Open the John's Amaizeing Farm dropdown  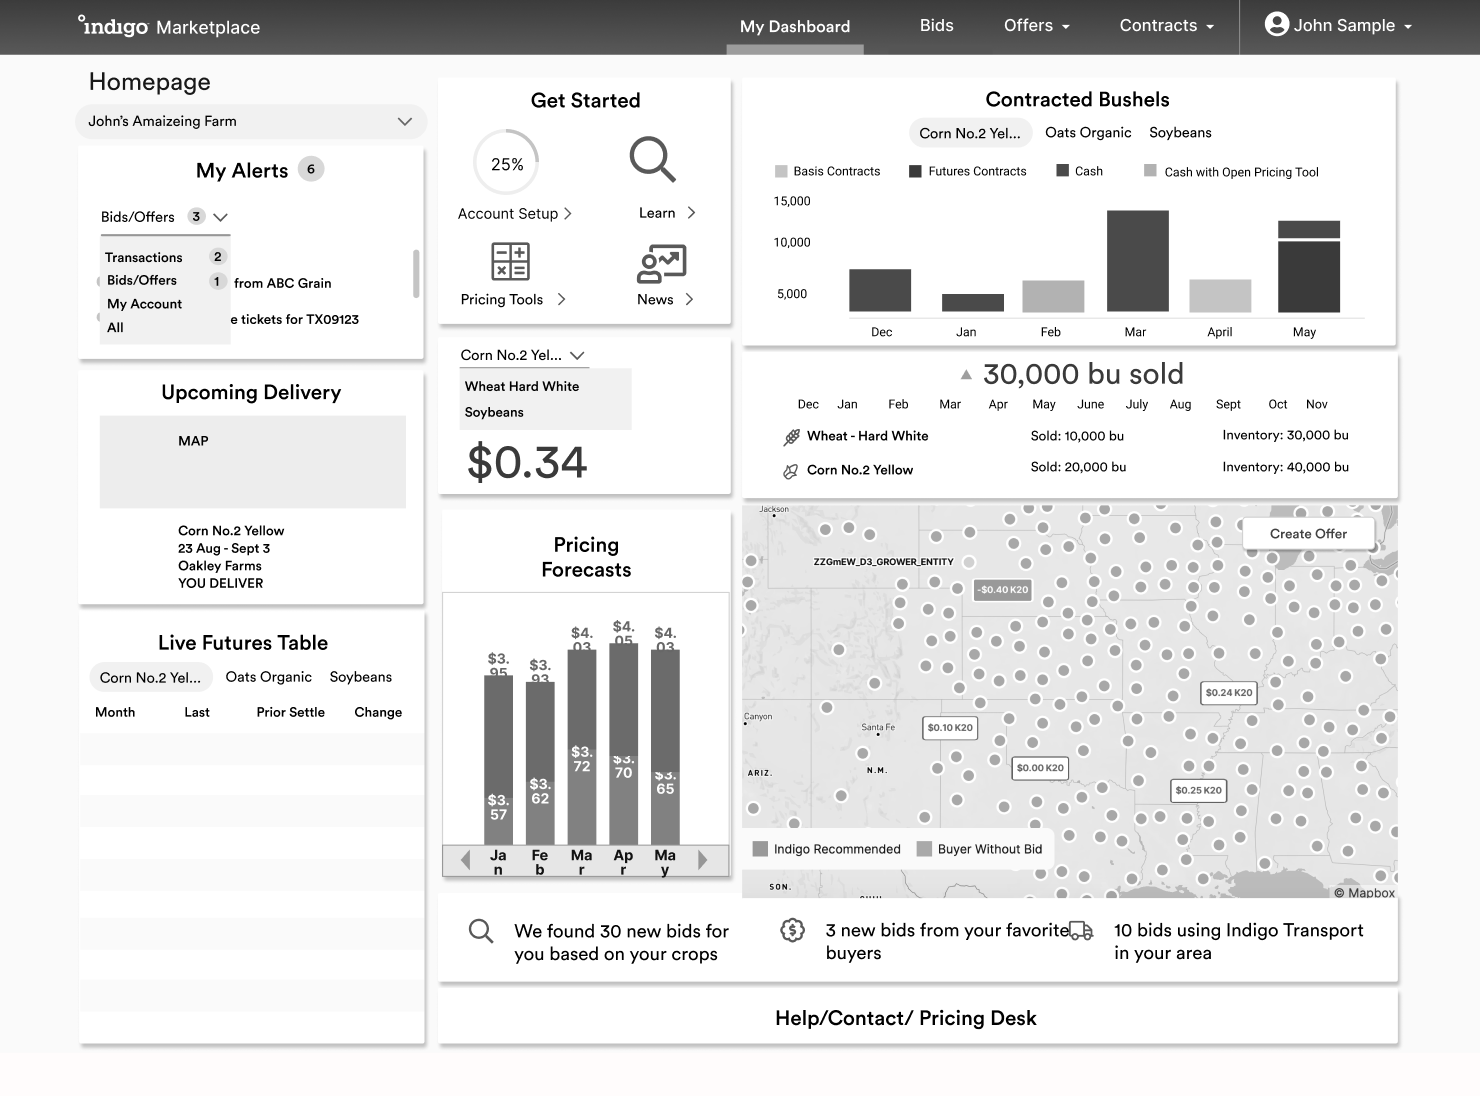click(x=251, y=121)
